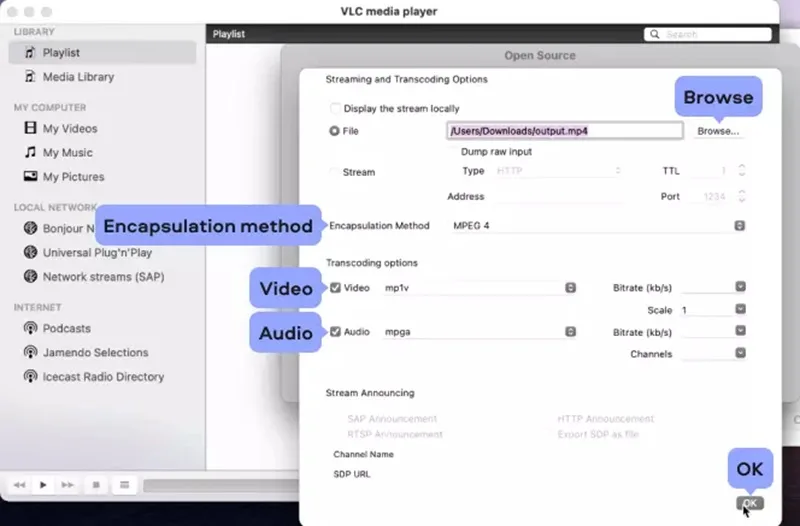The height and width of the screenshot is (526, 800).
Task: Adjust the Port stepper arrows
Action: click(x=742, y=196)
